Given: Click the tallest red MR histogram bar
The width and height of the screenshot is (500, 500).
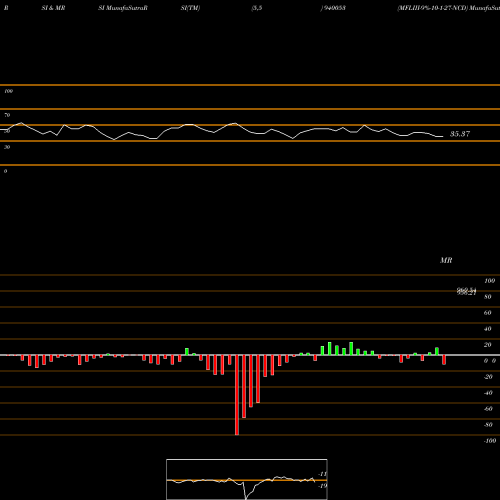Looking at the screenshot, I should coord(237,395).
